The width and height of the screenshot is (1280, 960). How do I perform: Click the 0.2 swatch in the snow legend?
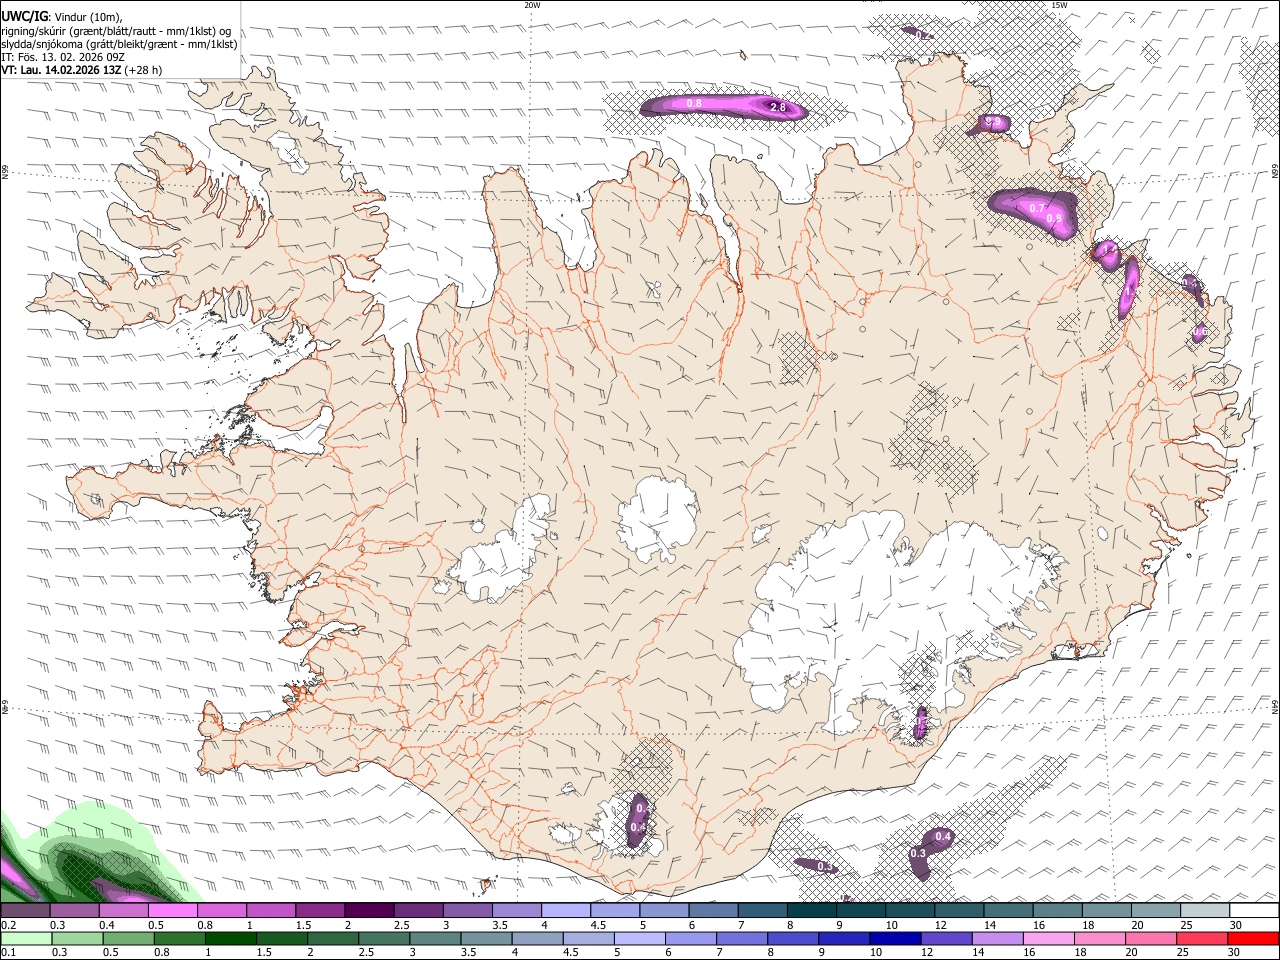[x=25, y=911]
